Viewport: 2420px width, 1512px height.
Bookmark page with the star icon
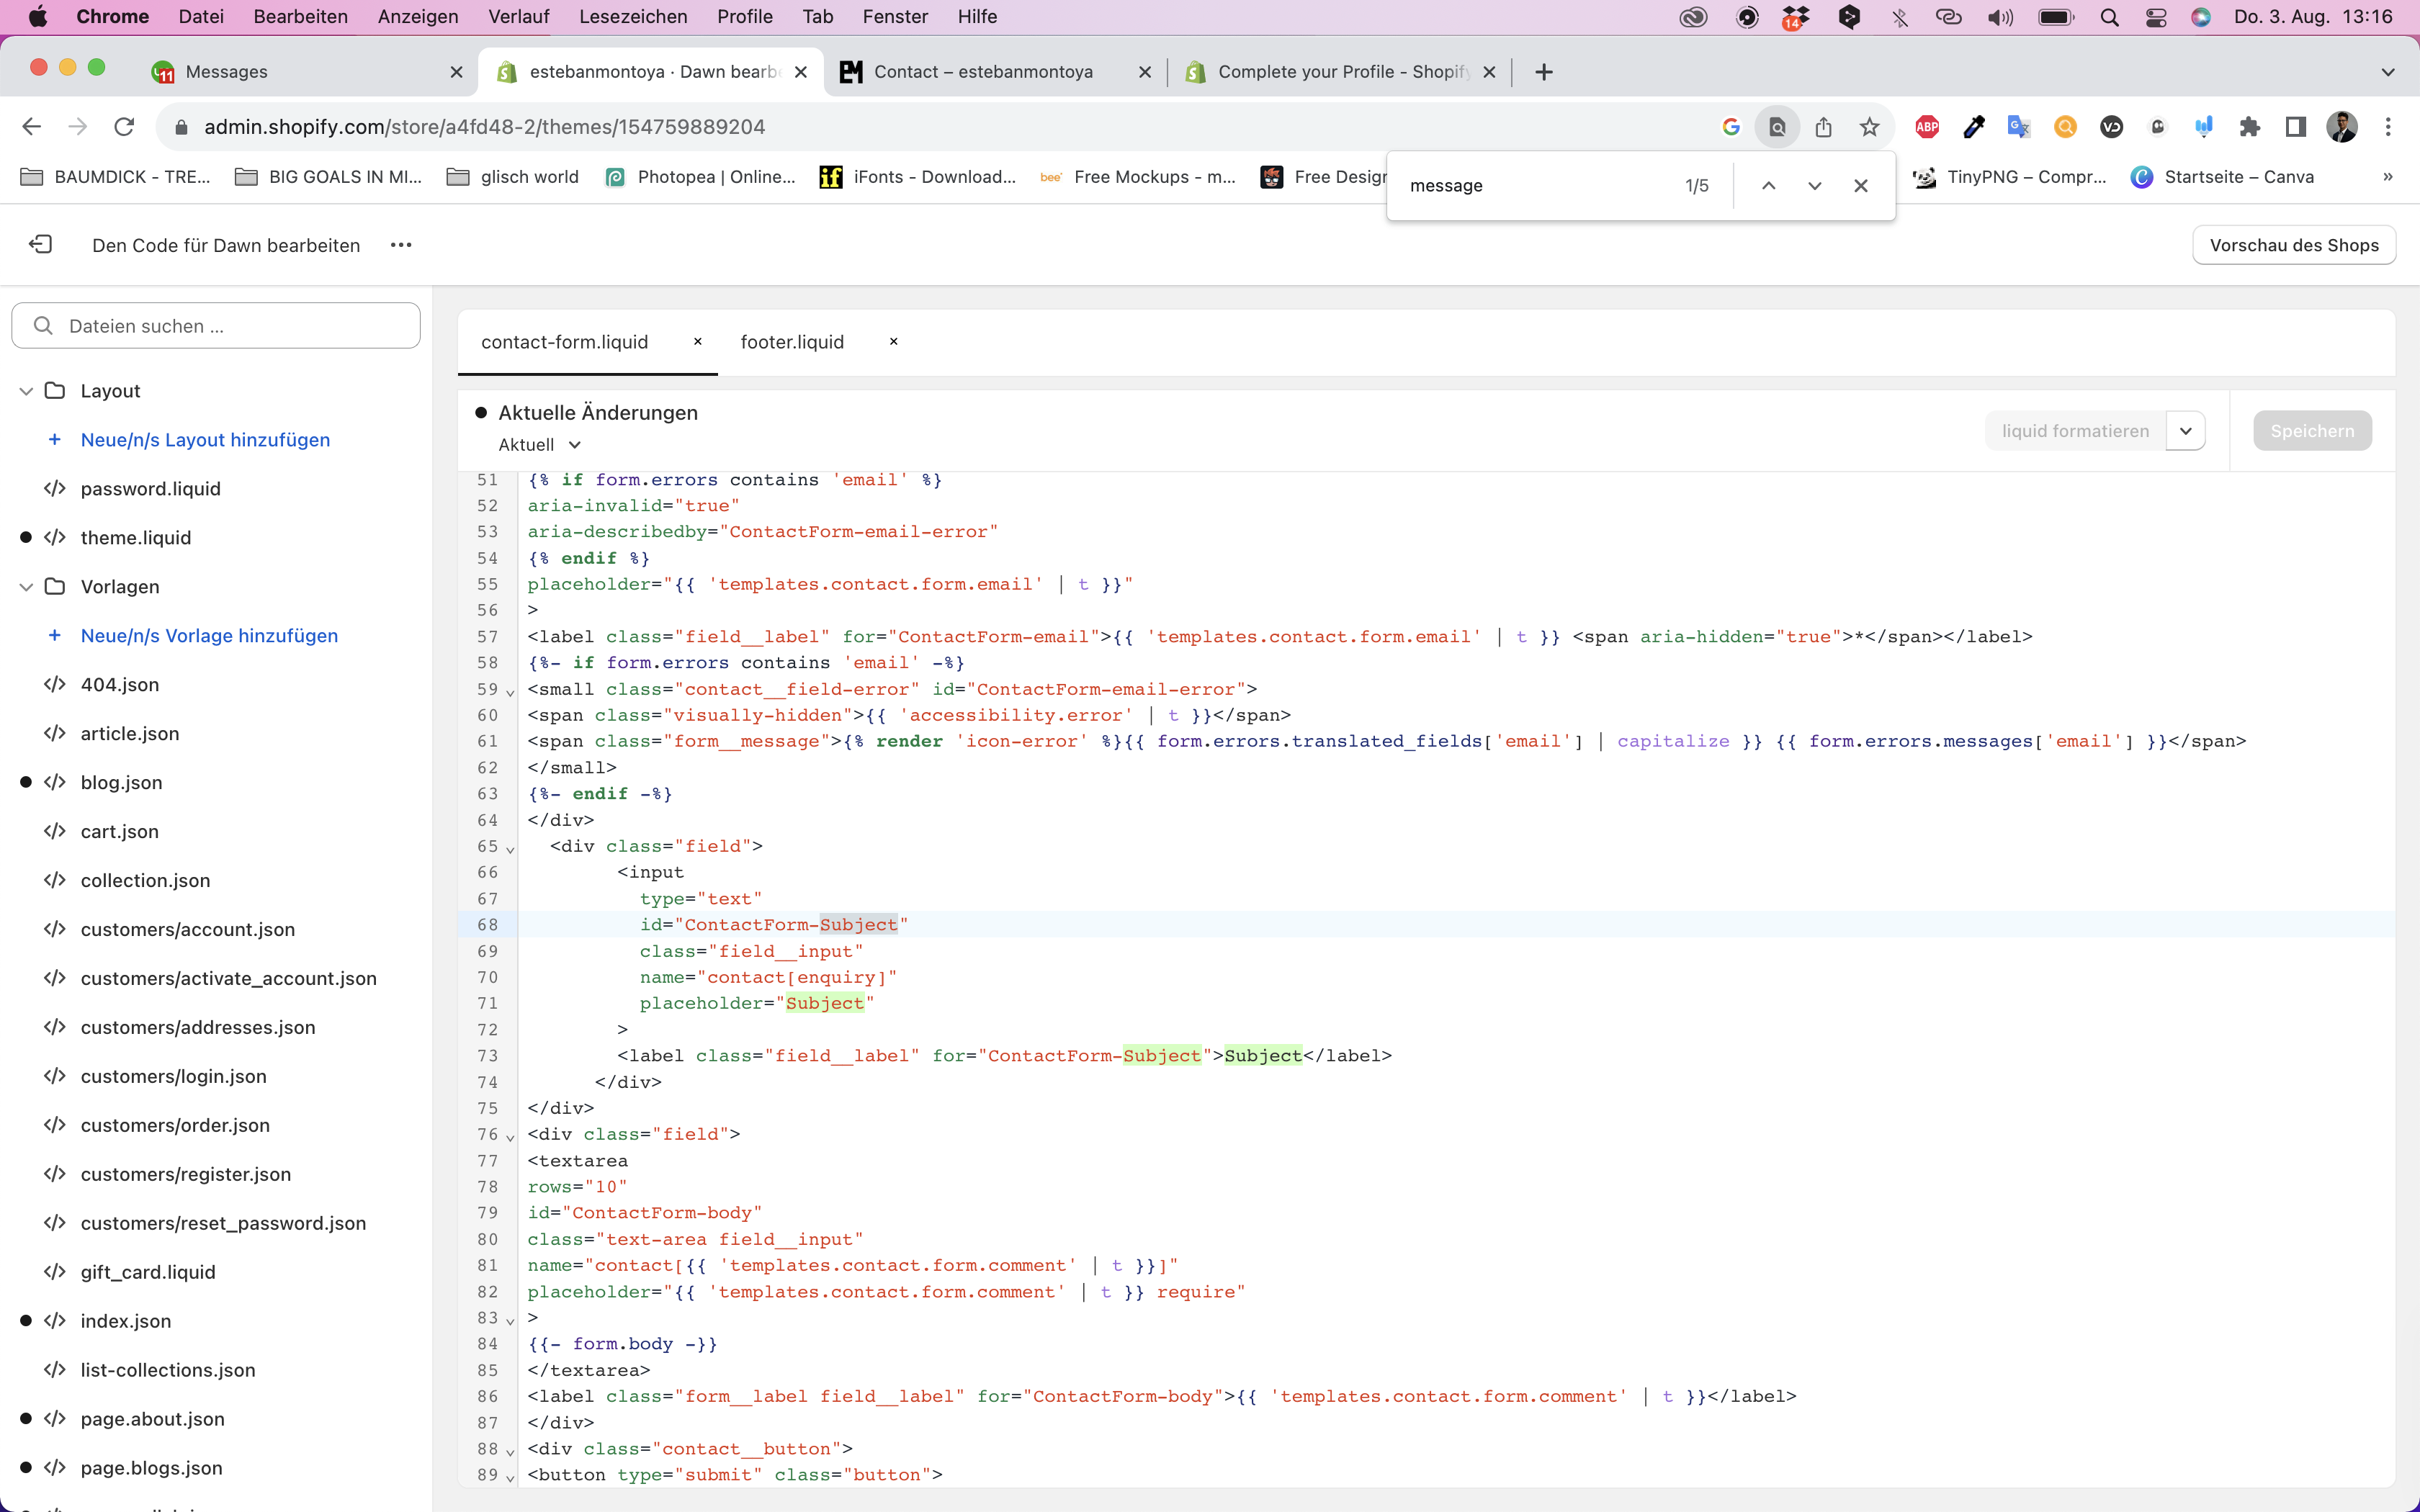click(x=1869, y=127)
